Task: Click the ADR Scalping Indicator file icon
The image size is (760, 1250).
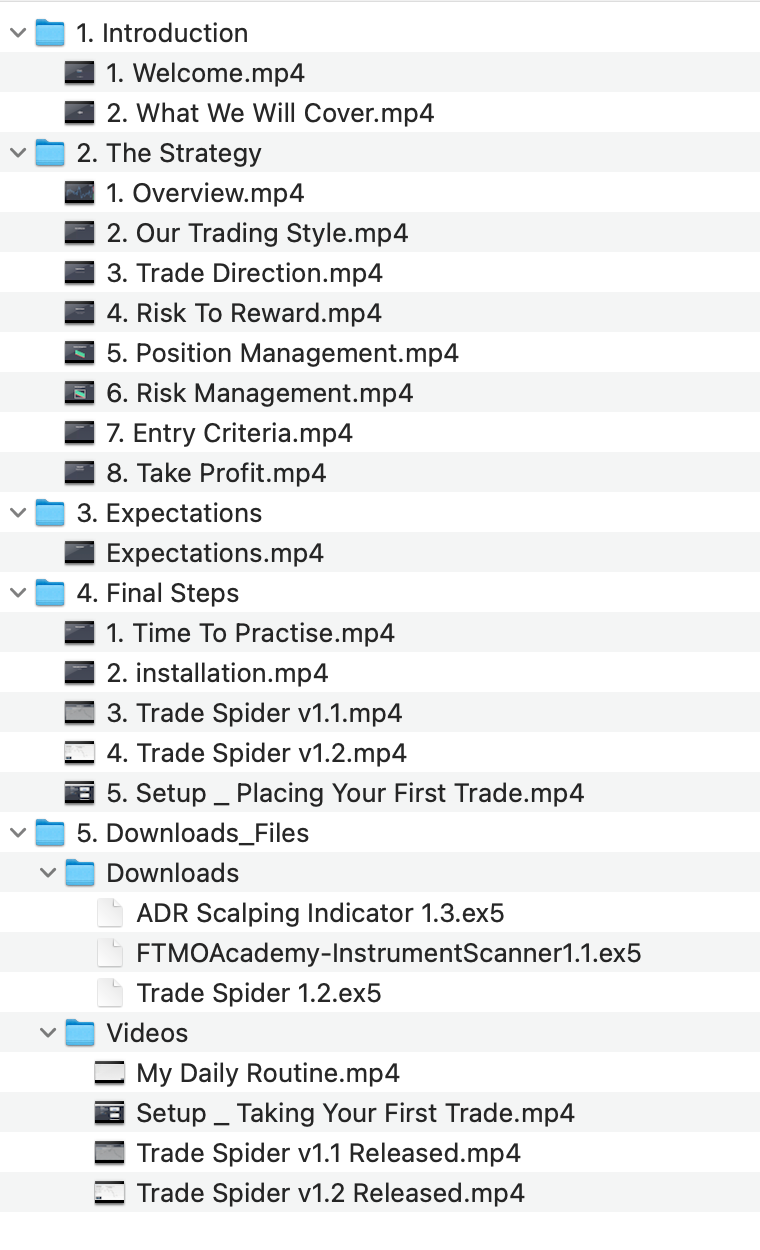Action: [x=110, y=913]
